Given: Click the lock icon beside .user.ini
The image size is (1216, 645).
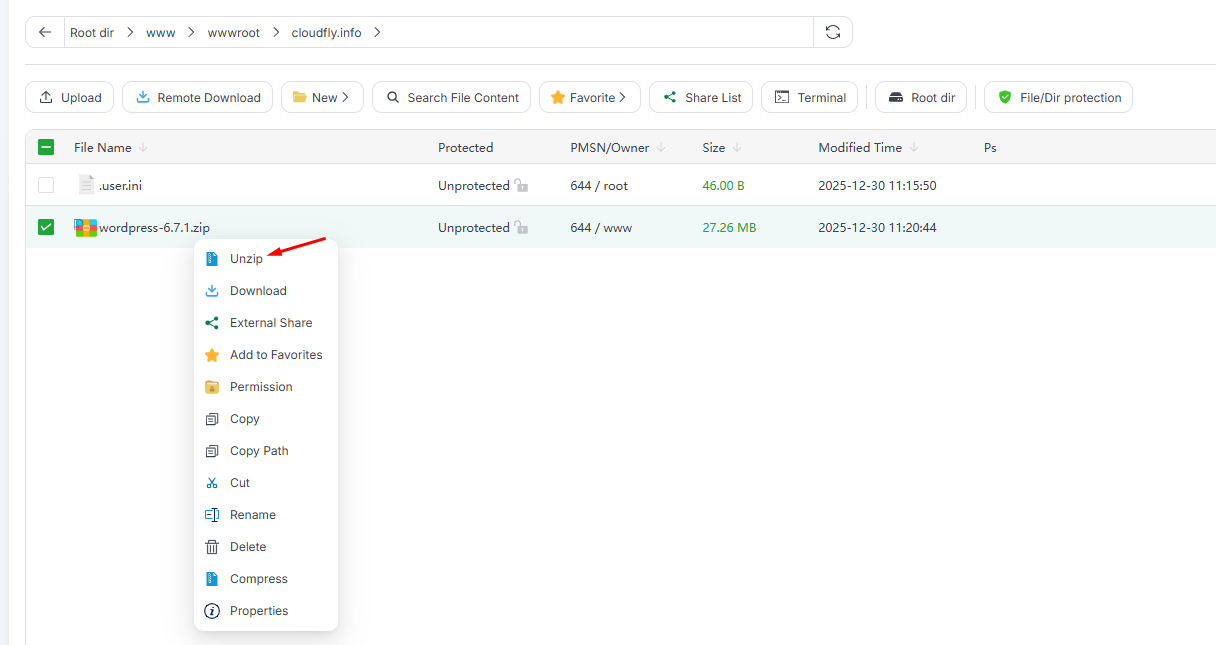Looking at the screenshot, I should tap(521, 186).
